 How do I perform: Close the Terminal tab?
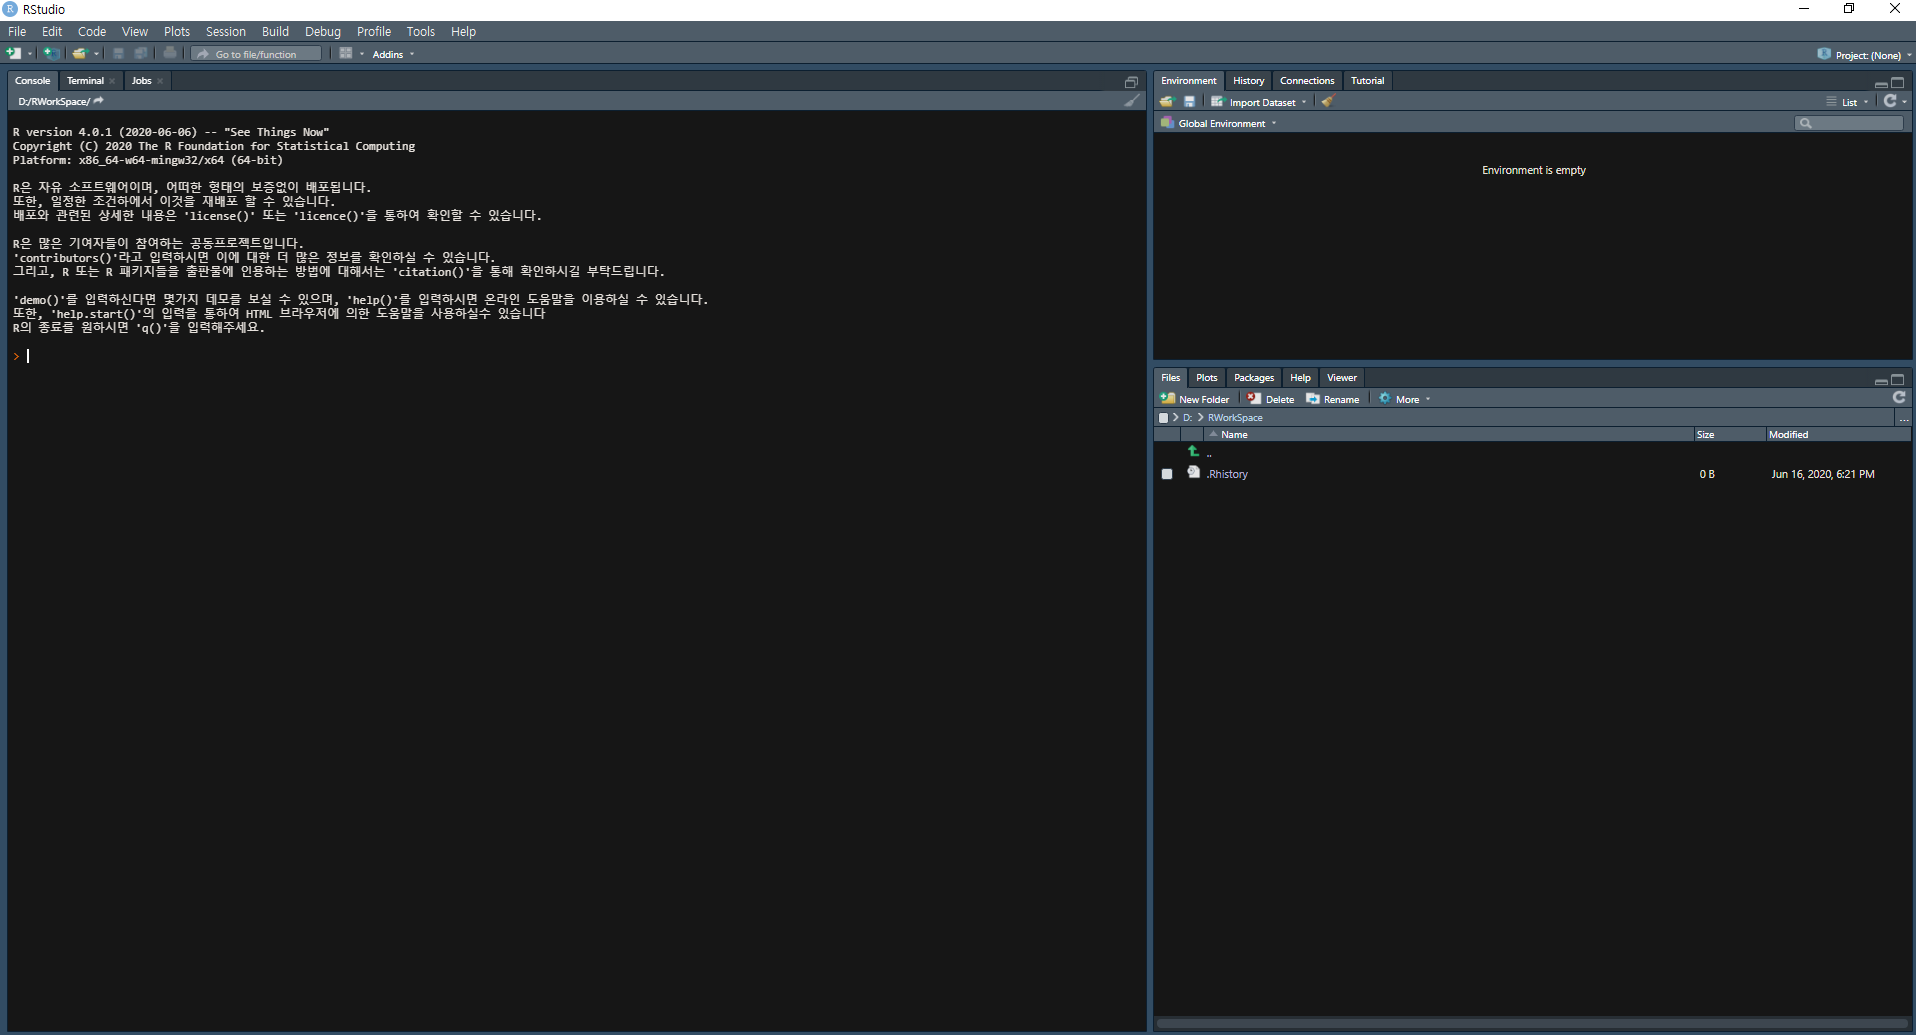(x=113, y=81)
